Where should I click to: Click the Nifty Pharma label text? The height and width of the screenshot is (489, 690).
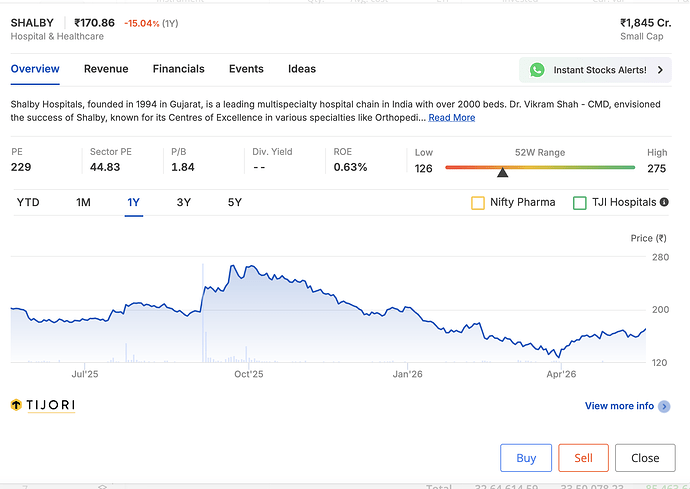pos(522,202)
